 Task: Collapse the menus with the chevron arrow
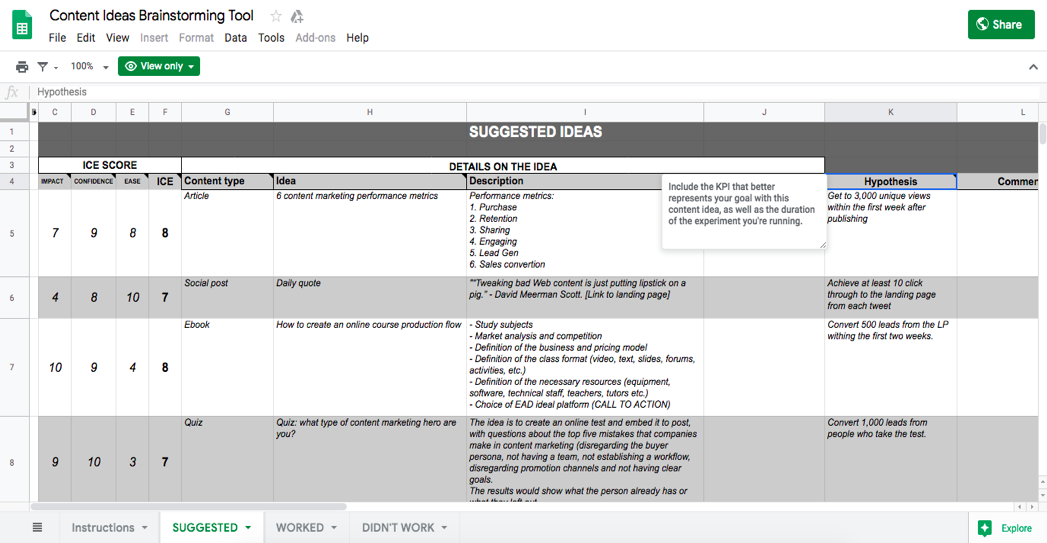(x=1033, y=67)
